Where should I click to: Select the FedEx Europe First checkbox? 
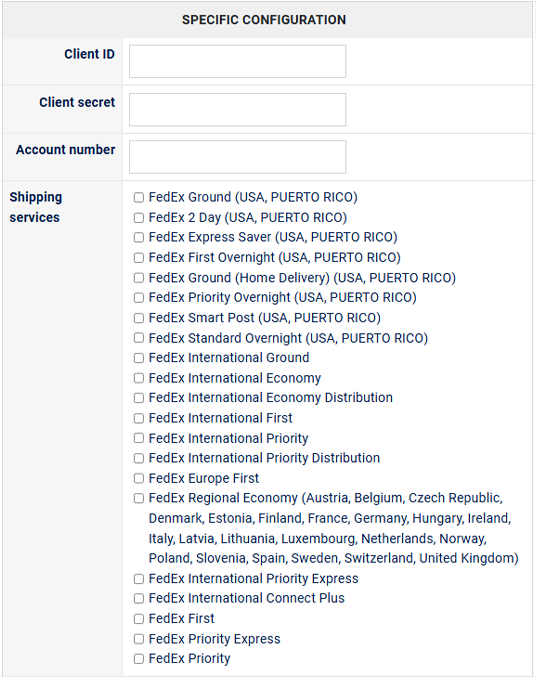pyautogui.click(x=139, y=478)
